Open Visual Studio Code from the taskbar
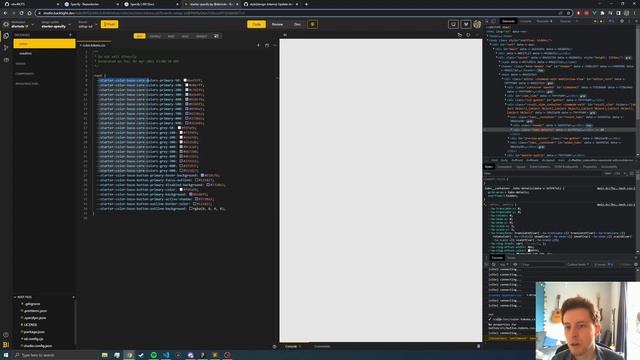 coord(166,355)
